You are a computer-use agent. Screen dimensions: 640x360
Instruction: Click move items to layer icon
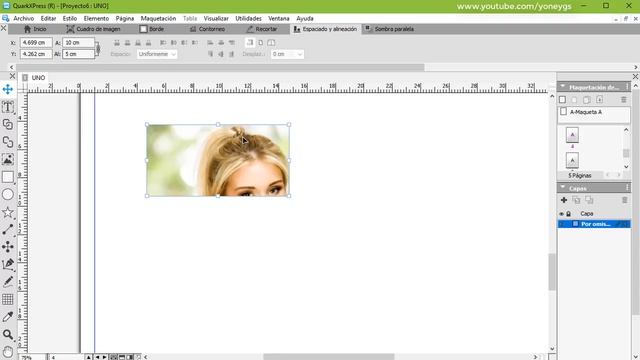click(x=576, y=200)
